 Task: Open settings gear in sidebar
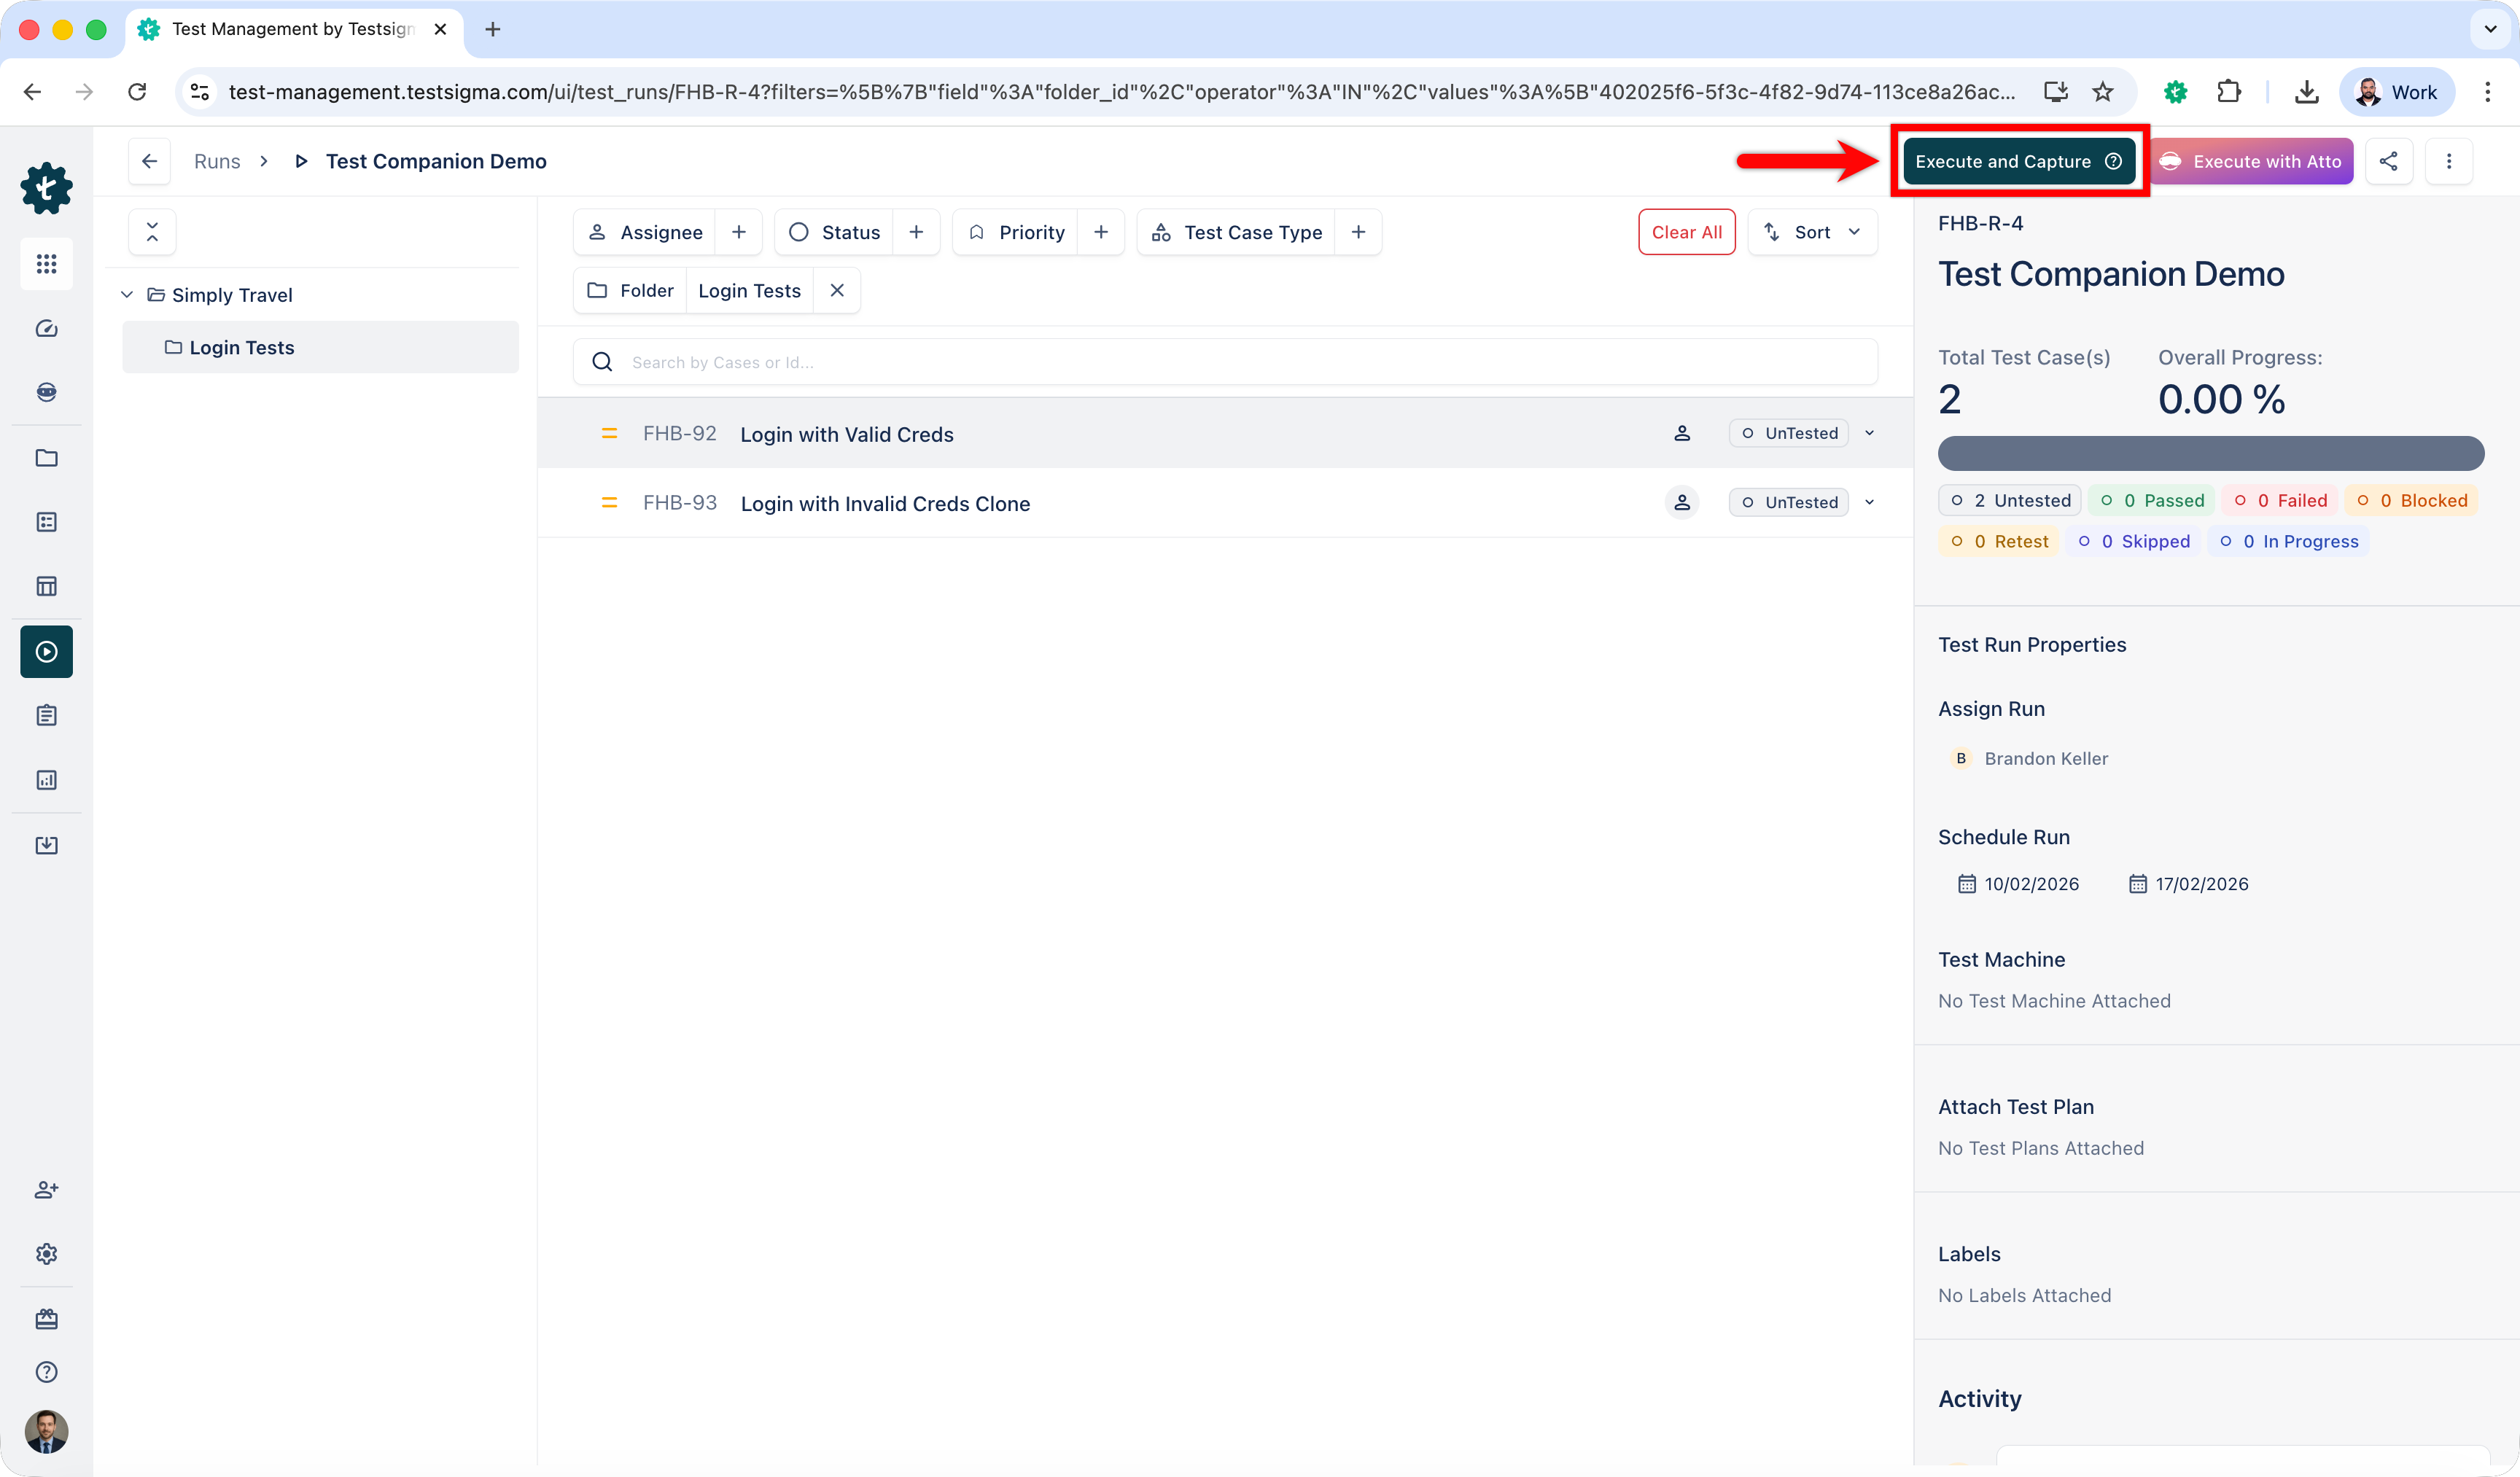tap(46, 1254)
